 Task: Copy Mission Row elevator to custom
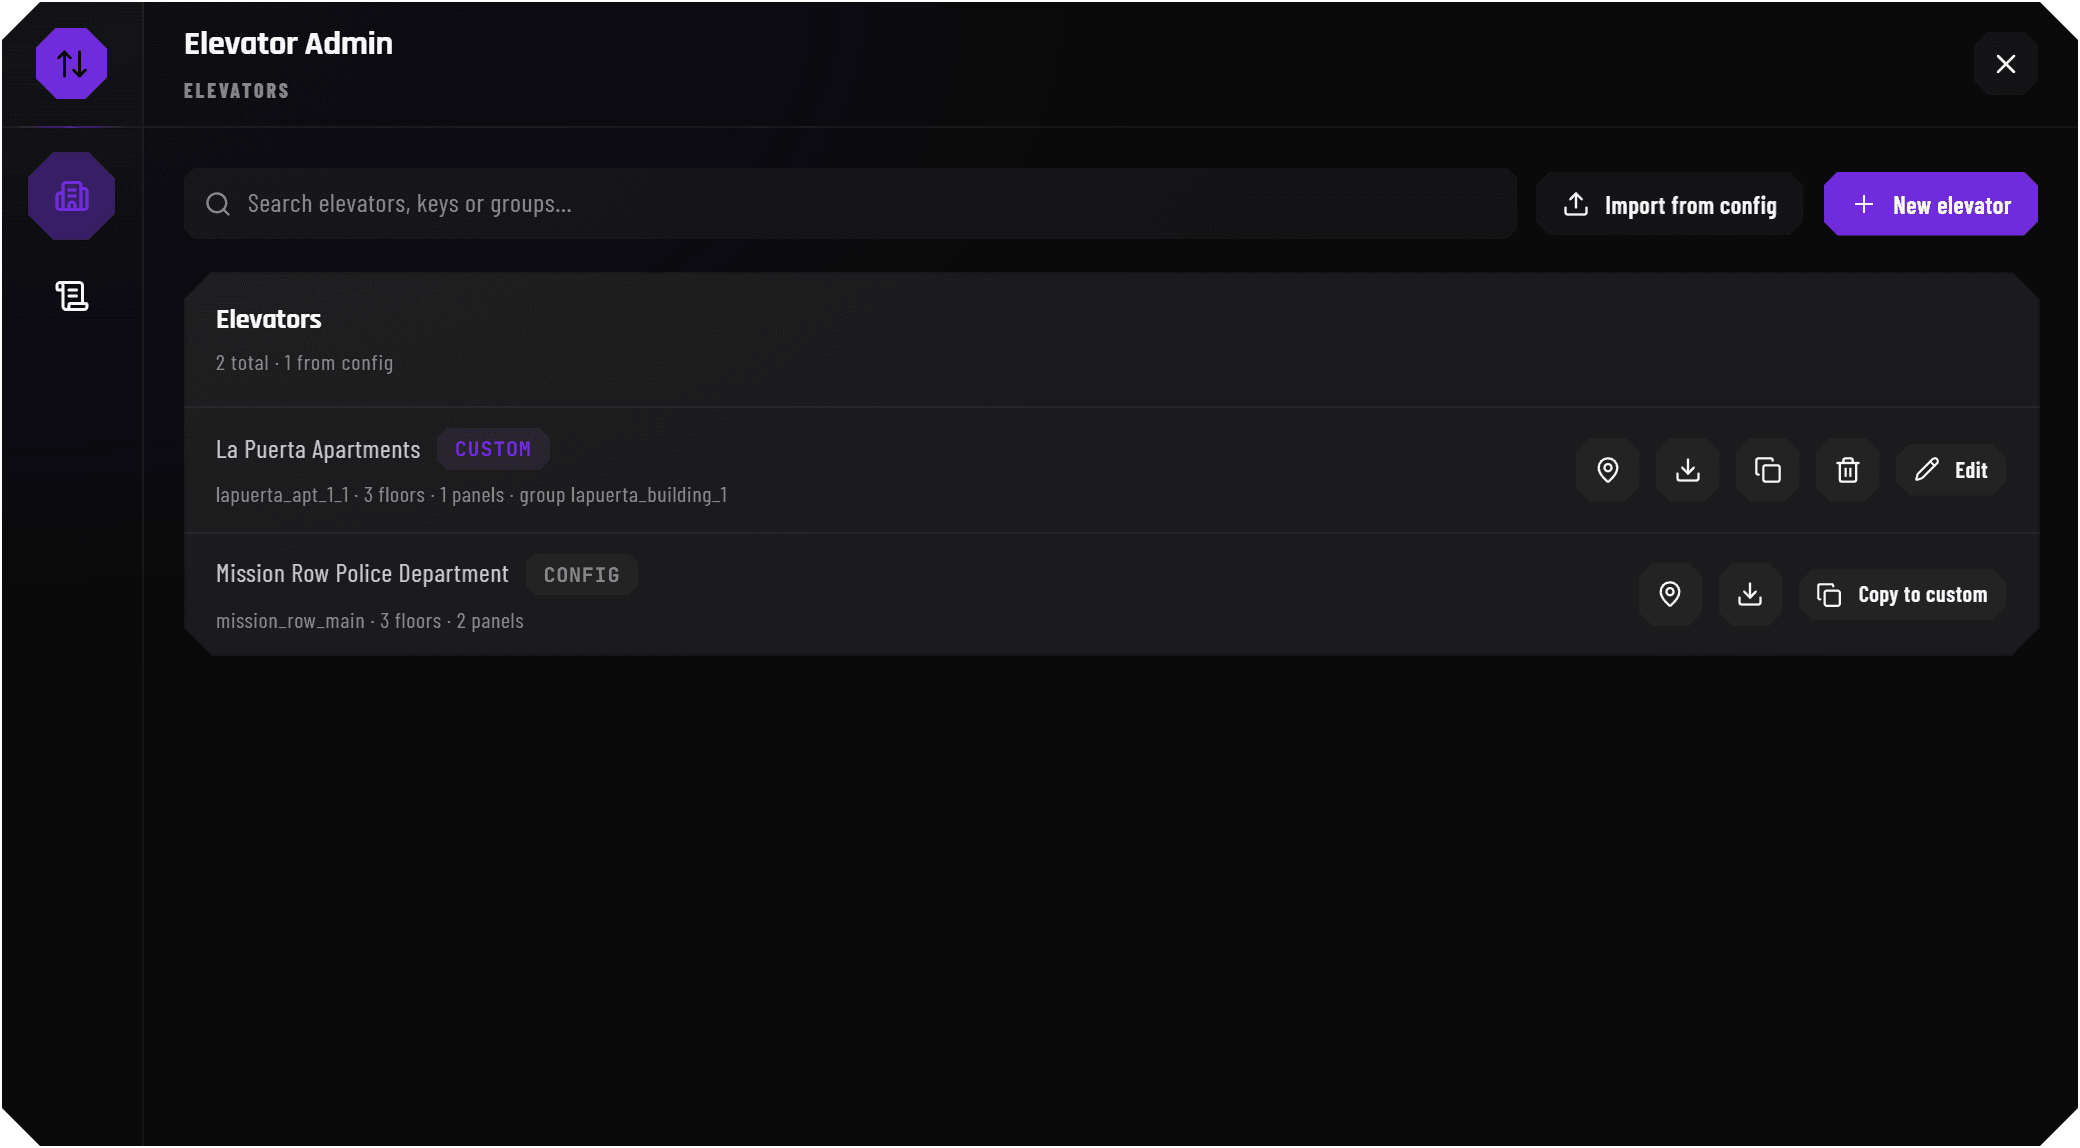pos(1902,595)
